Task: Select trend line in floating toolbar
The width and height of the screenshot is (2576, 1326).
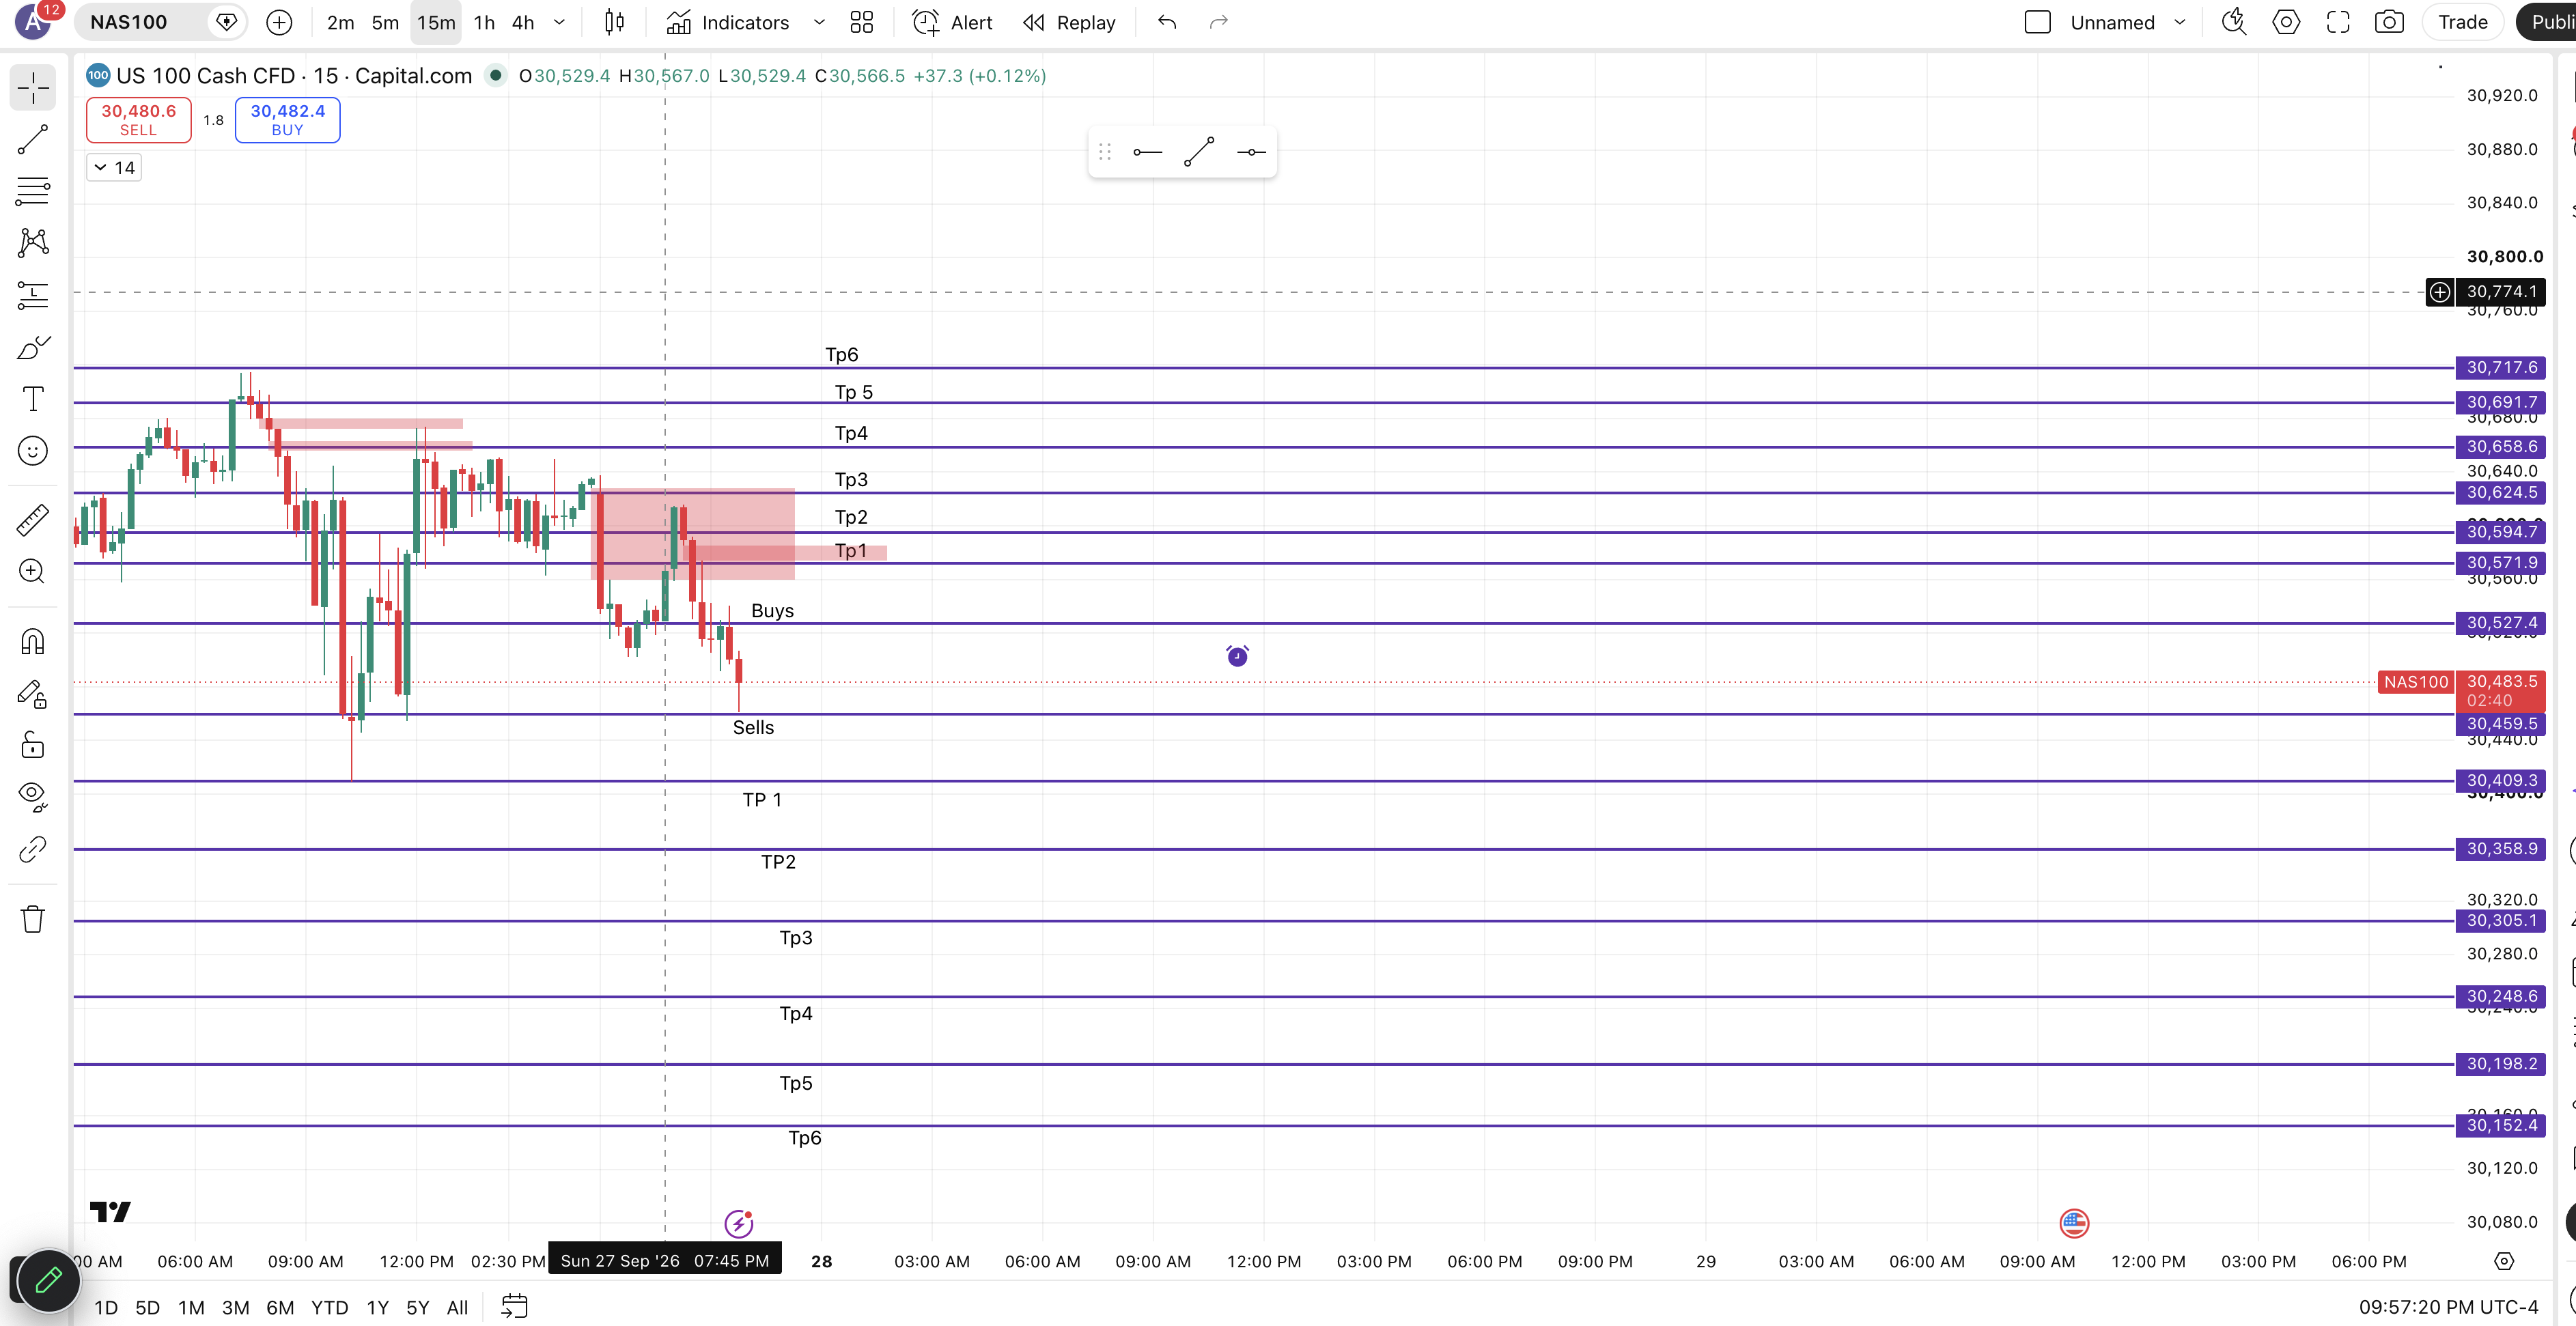Action: (1199, 152)
